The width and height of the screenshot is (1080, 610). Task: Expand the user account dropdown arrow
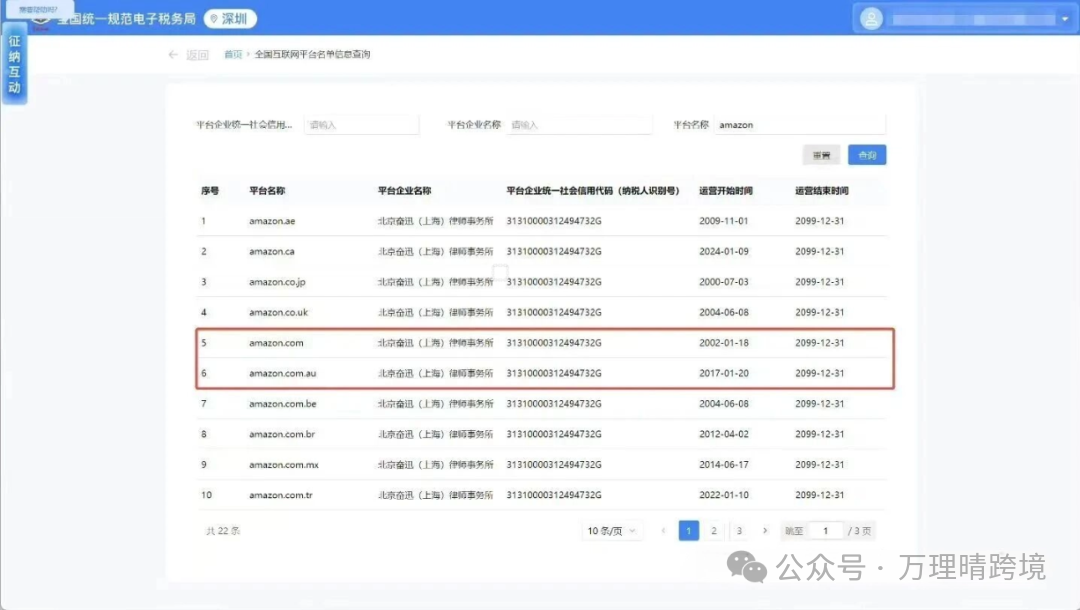pos(1065,19)
